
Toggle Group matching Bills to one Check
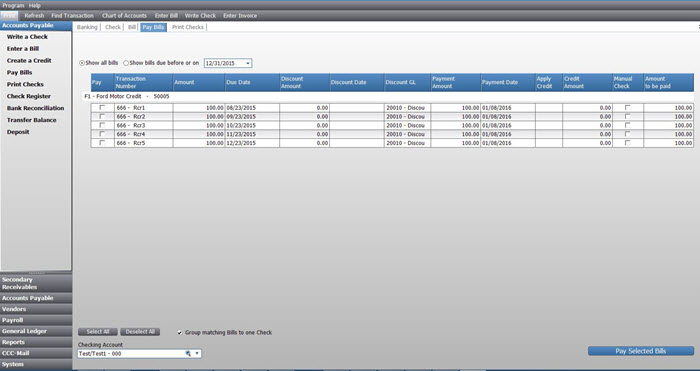coord(179,333)
